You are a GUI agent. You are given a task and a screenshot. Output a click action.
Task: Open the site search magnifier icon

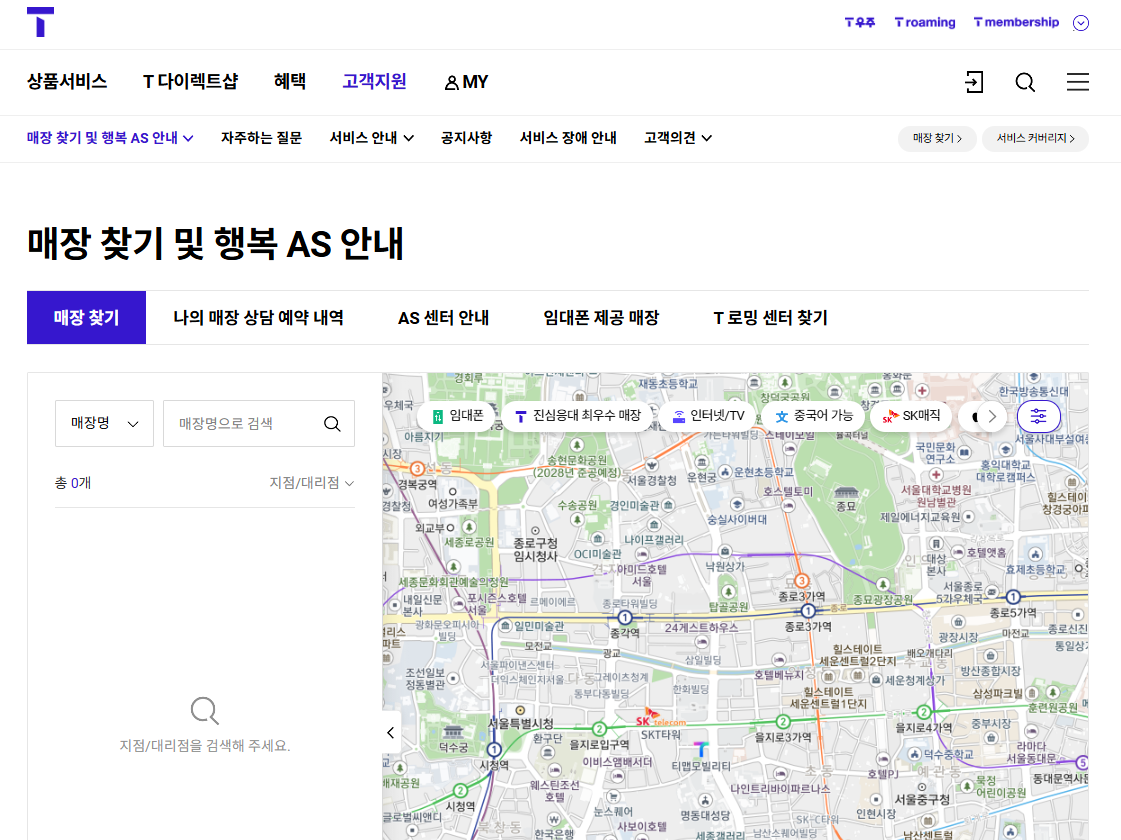[1025, 82]
